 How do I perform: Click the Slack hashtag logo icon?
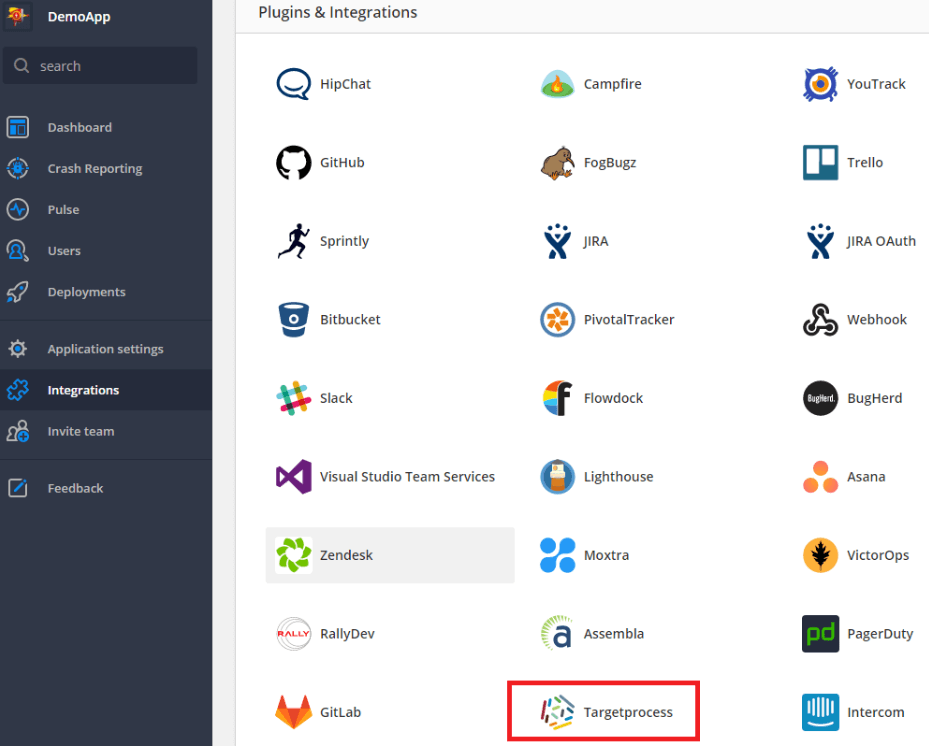click(293, 398)
